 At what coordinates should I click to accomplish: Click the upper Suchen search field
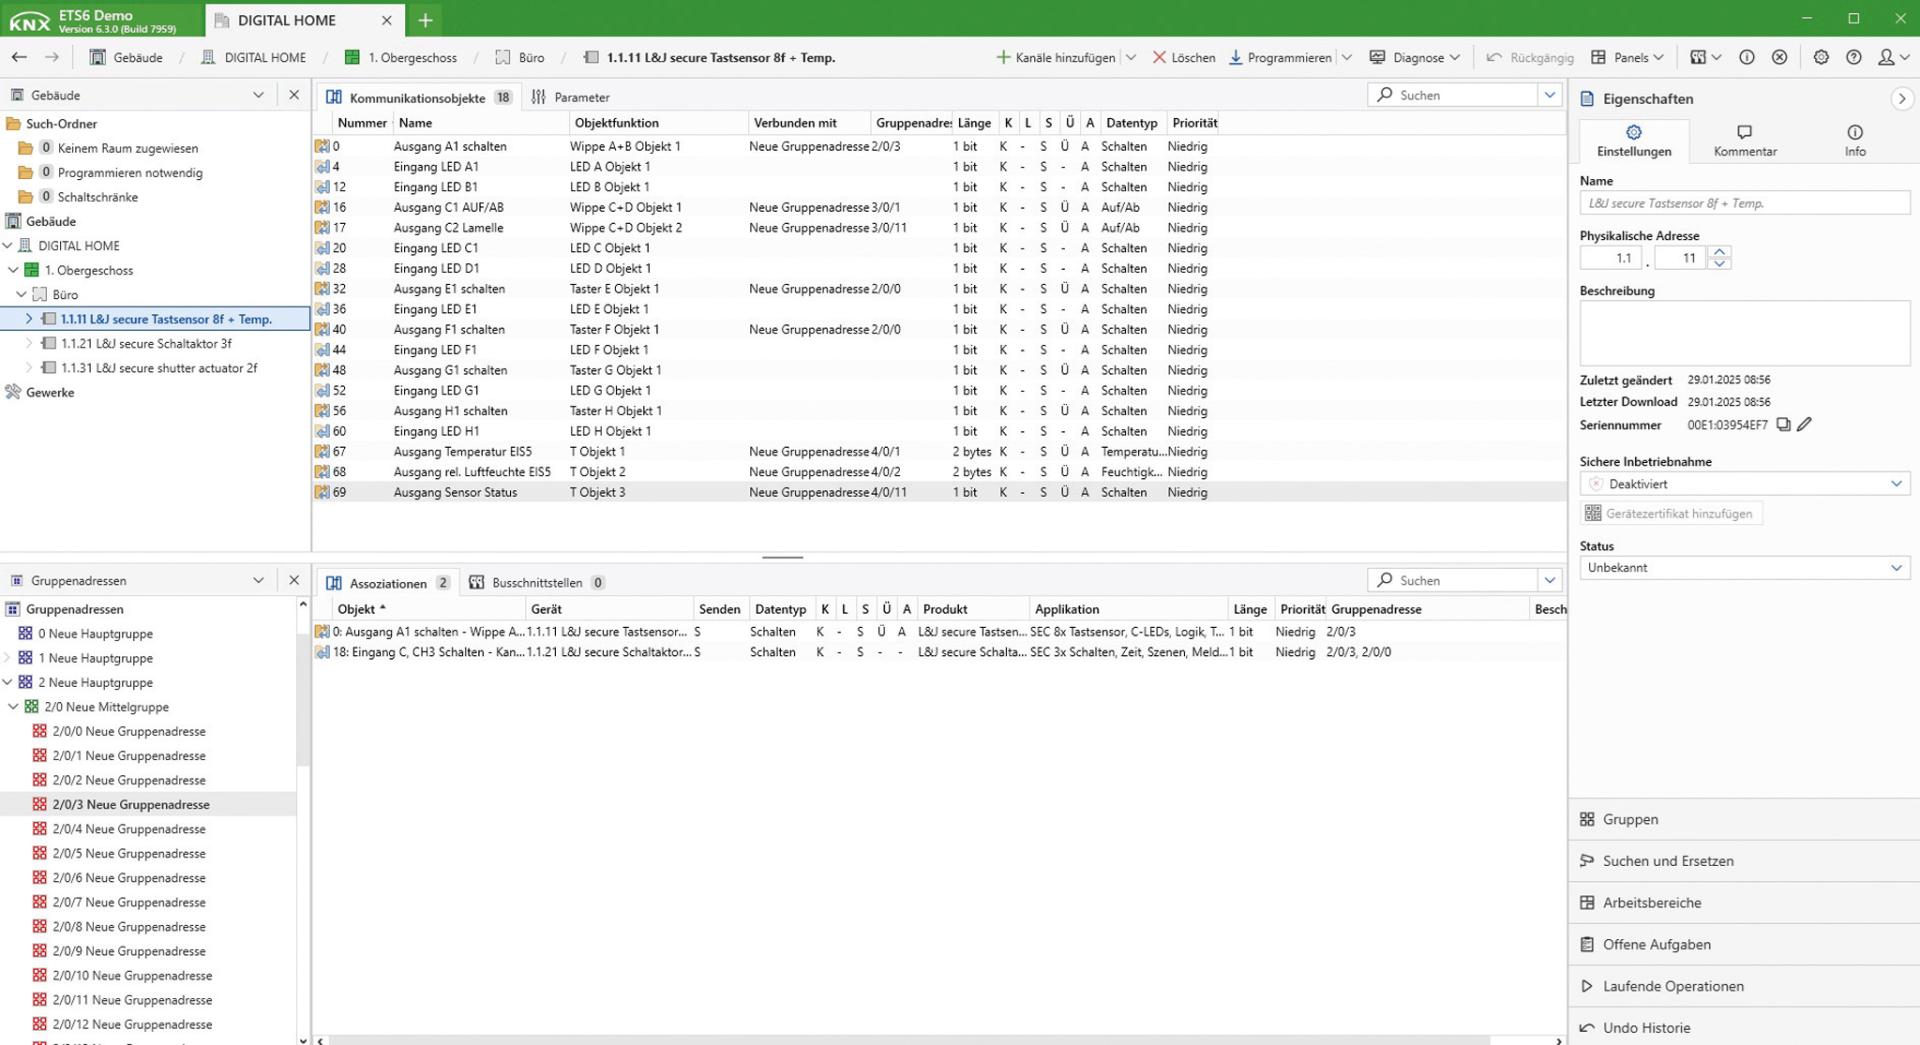click(x=1452, y=95)
